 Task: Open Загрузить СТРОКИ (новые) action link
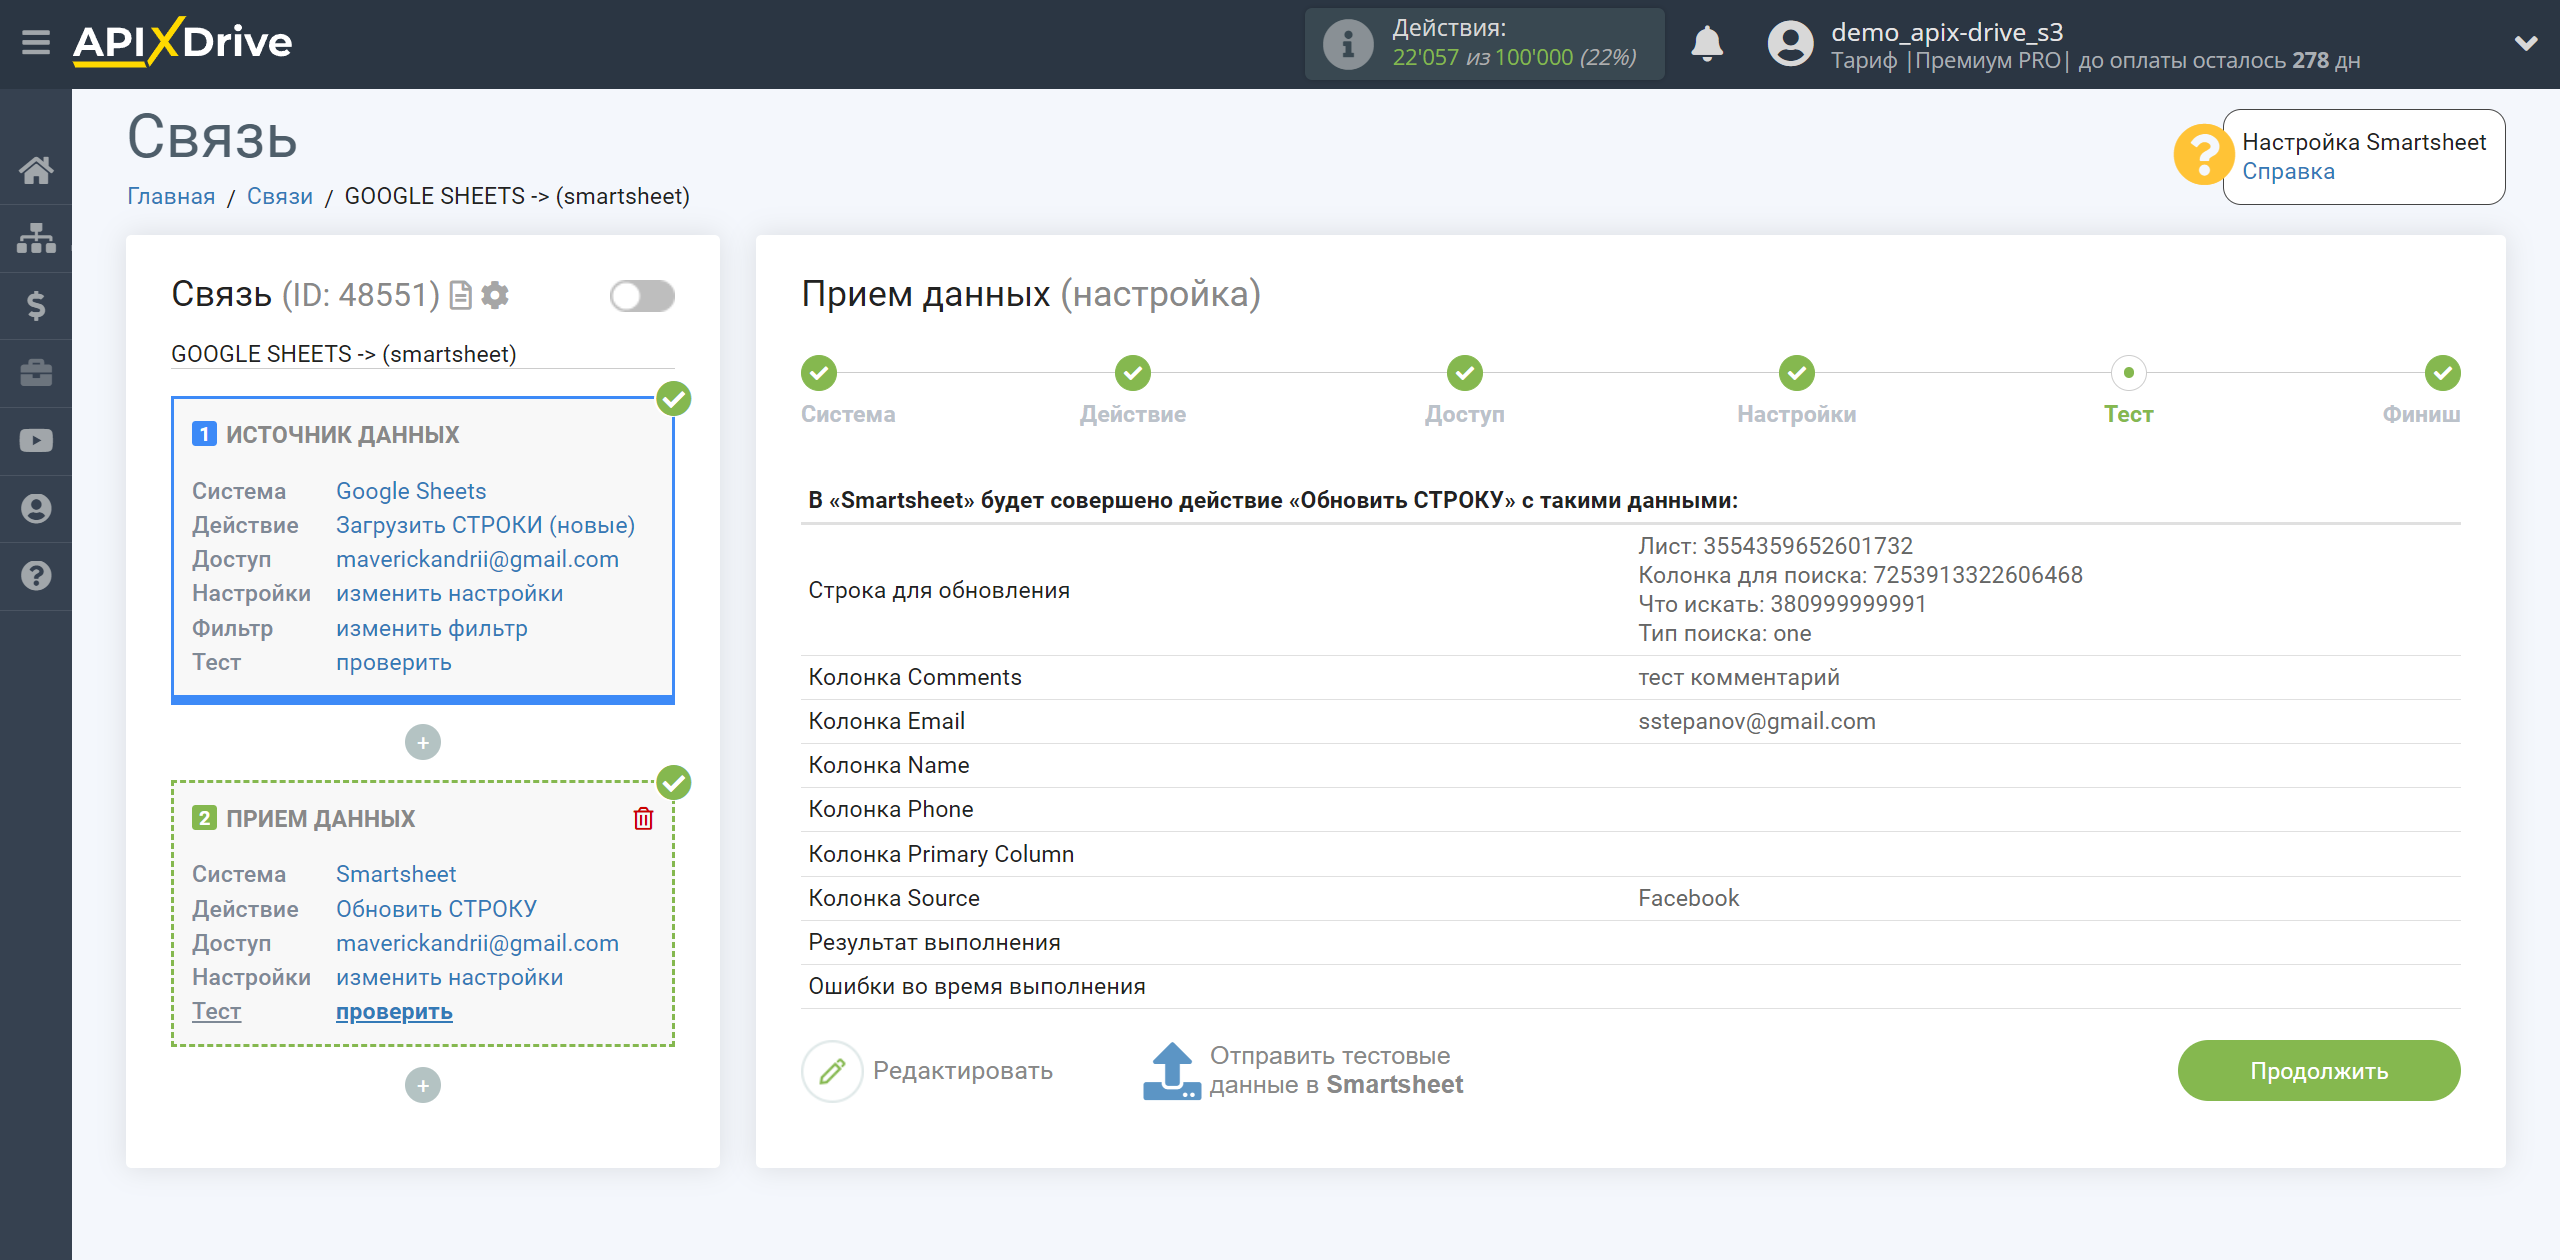click(x=485, y=525)
